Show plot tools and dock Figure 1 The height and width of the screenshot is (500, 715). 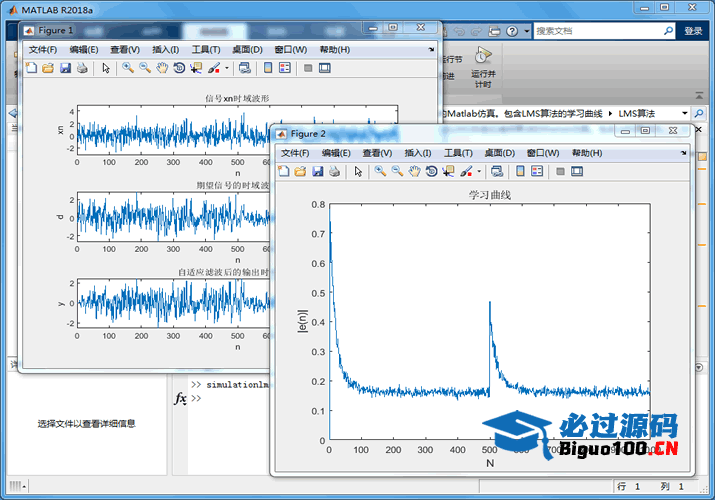click(x=325, y=68)
